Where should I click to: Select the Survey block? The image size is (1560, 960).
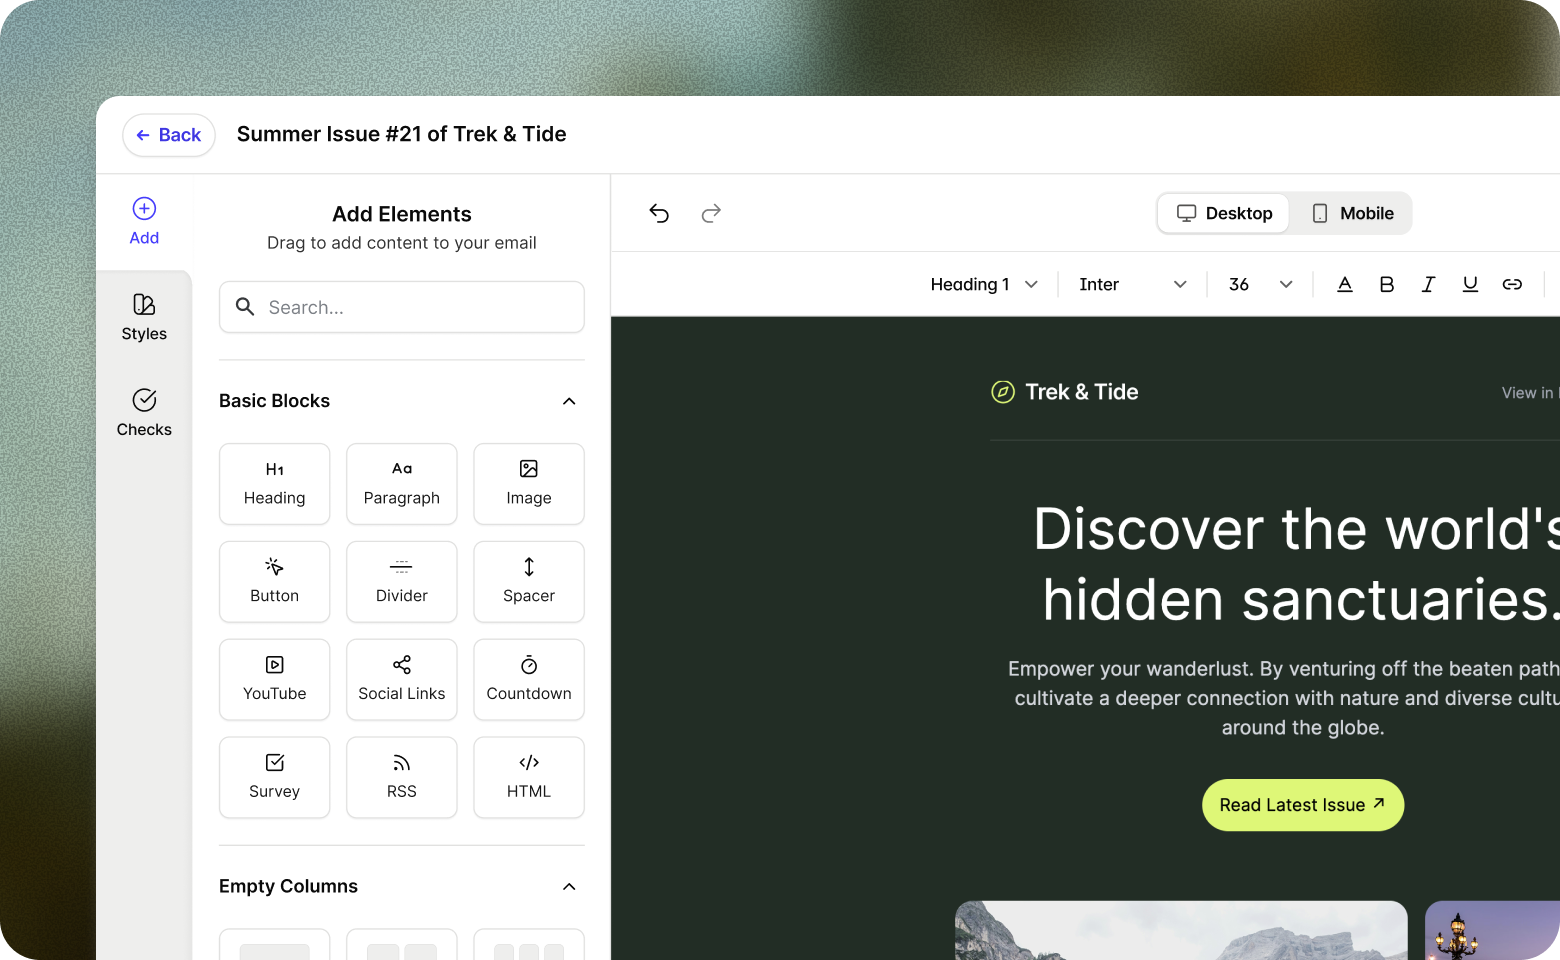(x=275, y=778)
